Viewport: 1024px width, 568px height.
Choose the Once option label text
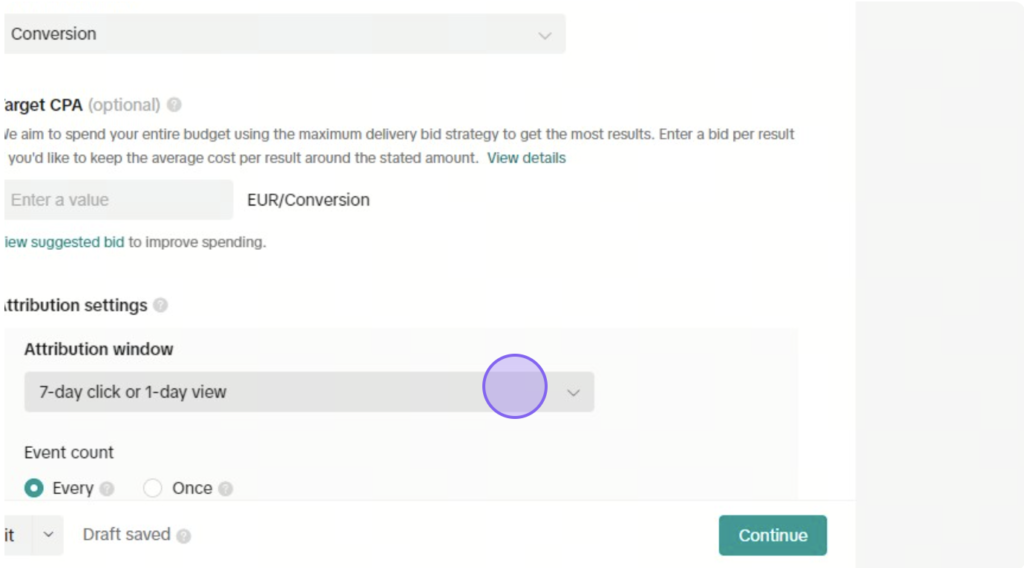[x=192, y=488]
